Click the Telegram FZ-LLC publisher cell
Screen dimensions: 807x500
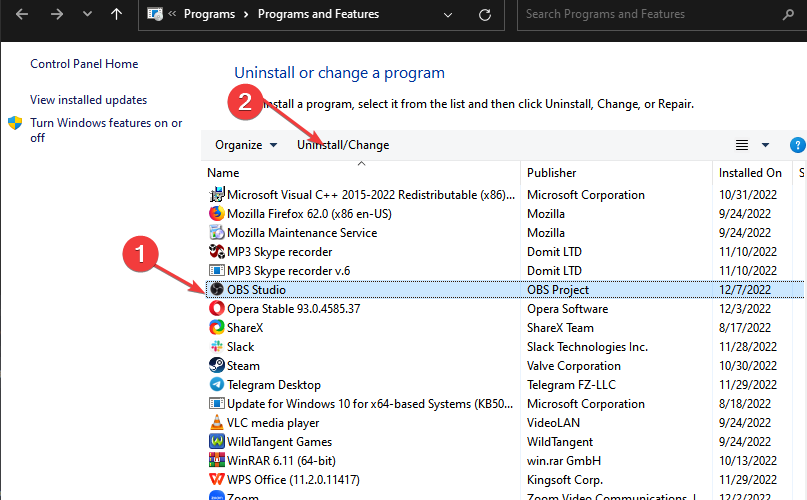pos(571,385)
